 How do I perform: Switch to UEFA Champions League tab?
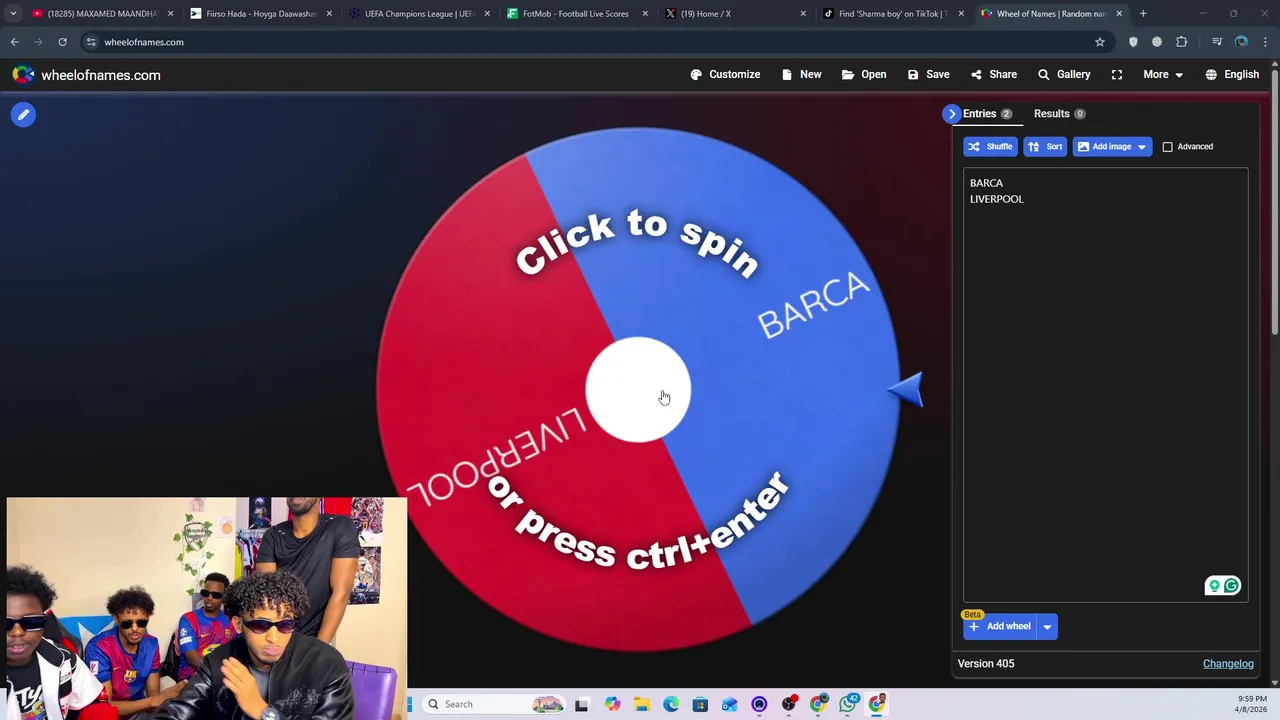coord(419,14)
